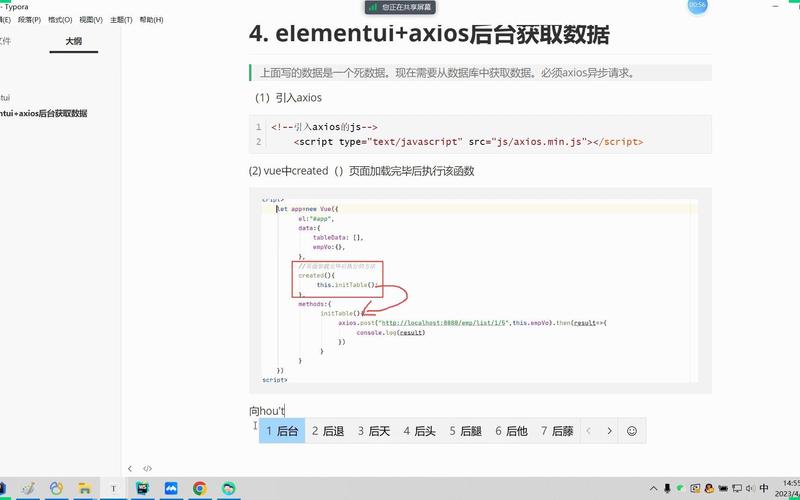
Task: Choose IME candidate 3 后天
Action: coord(374,431)
